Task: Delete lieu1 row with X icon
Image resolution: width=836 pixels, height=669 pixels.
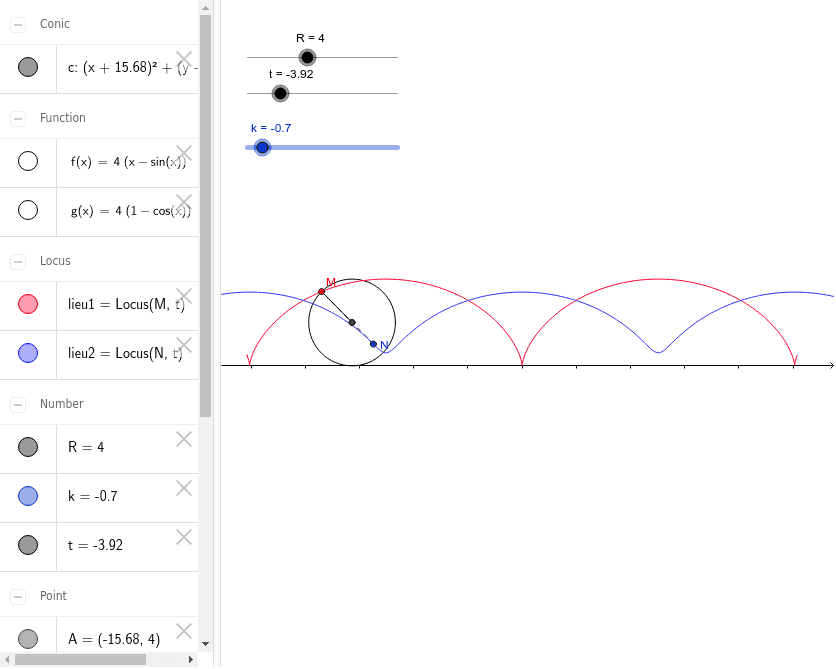Action: click(184, 296)
